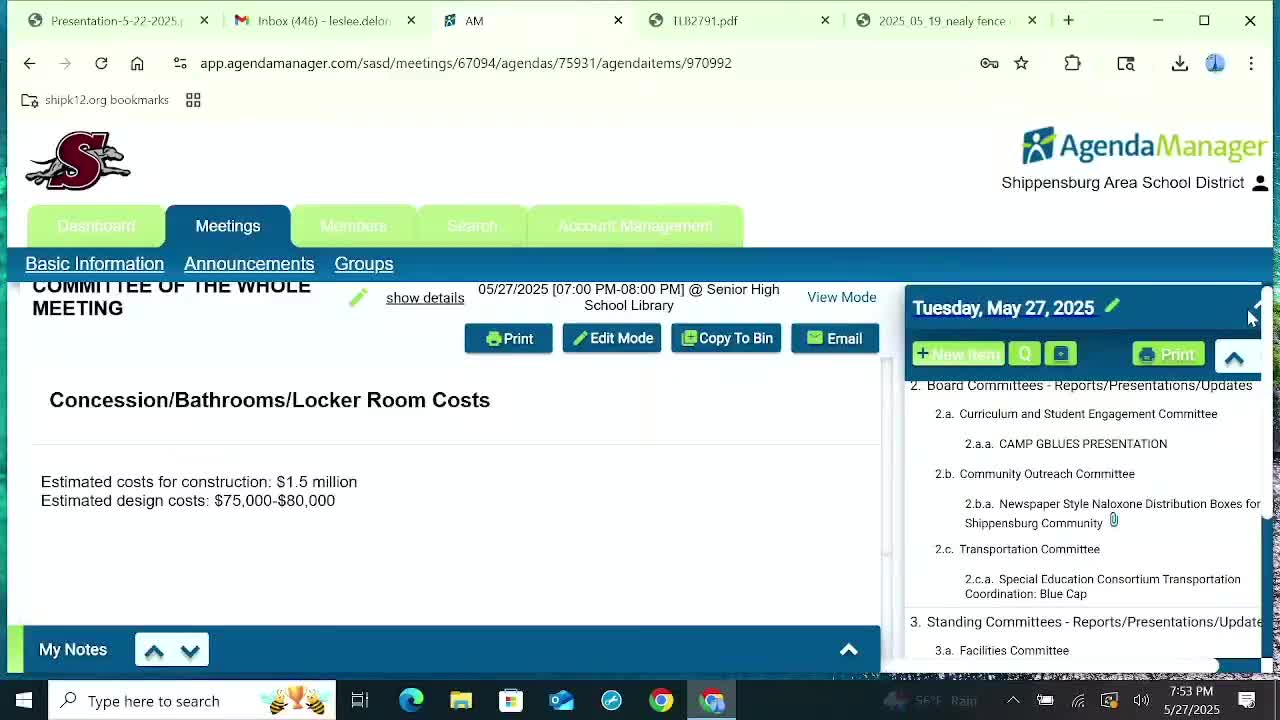Viewport: 1280px width, 720px height.
Task: Collapse the agenda outline panel
Action: coord(1234,357)
